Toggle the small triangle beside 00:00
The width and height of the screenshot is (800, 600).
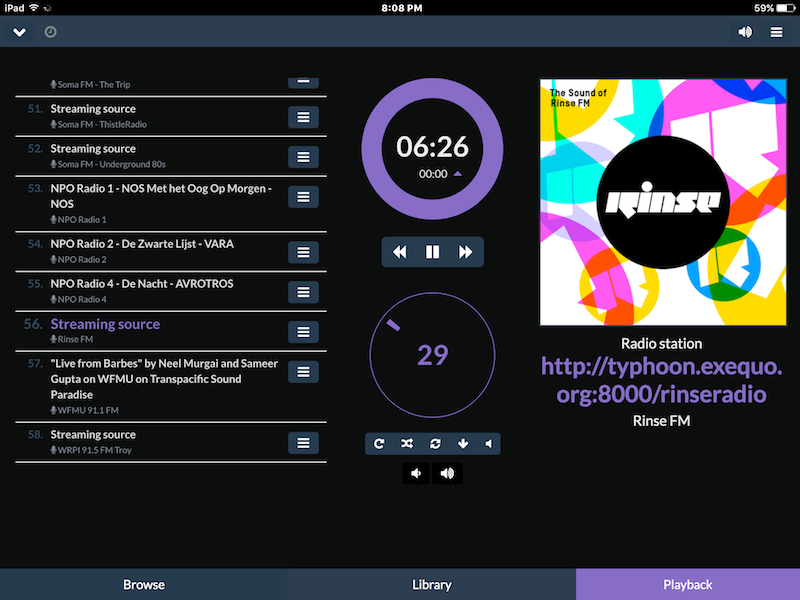click(458, 174)
